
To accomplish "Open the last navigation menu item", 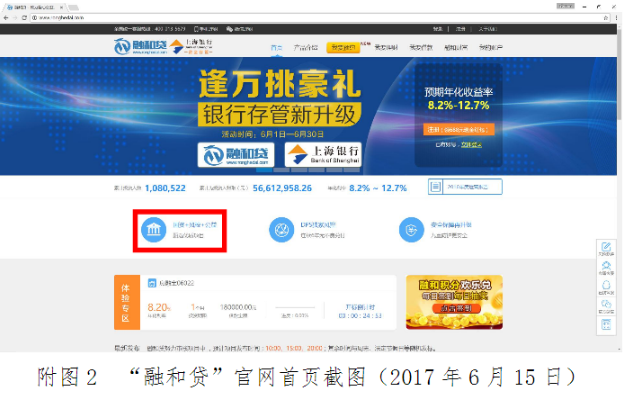I will pos(491,48).
